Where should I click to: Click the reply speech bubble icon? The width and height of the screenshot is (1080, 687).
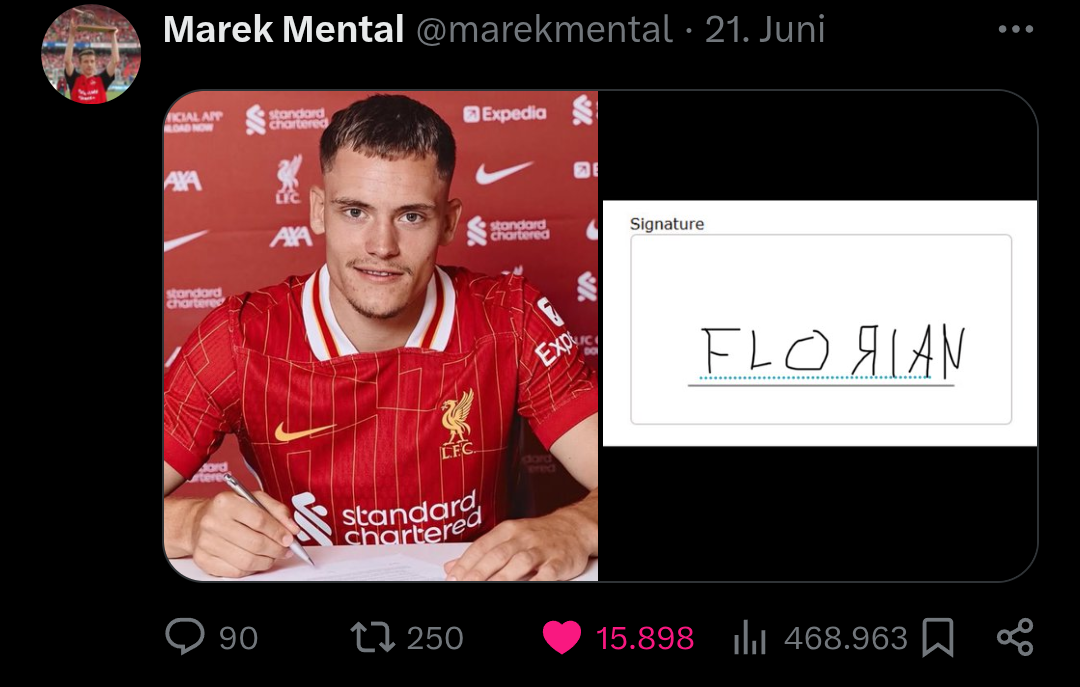pos(184,637)
